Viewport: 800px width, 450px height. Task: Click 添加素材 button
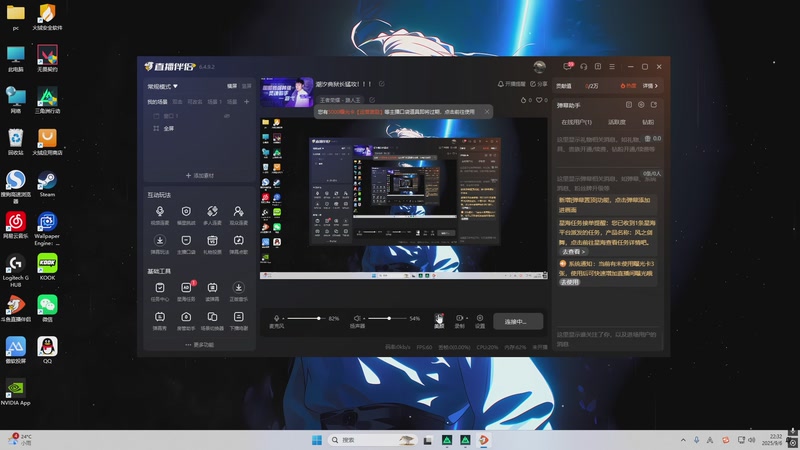pos(199,175)
